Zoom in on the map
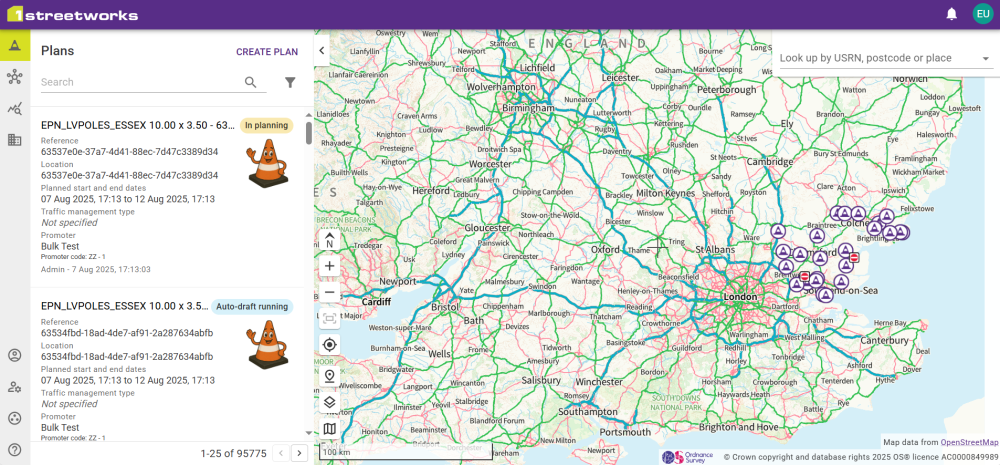Screen dimensions: 1000x465 (330, 266)
